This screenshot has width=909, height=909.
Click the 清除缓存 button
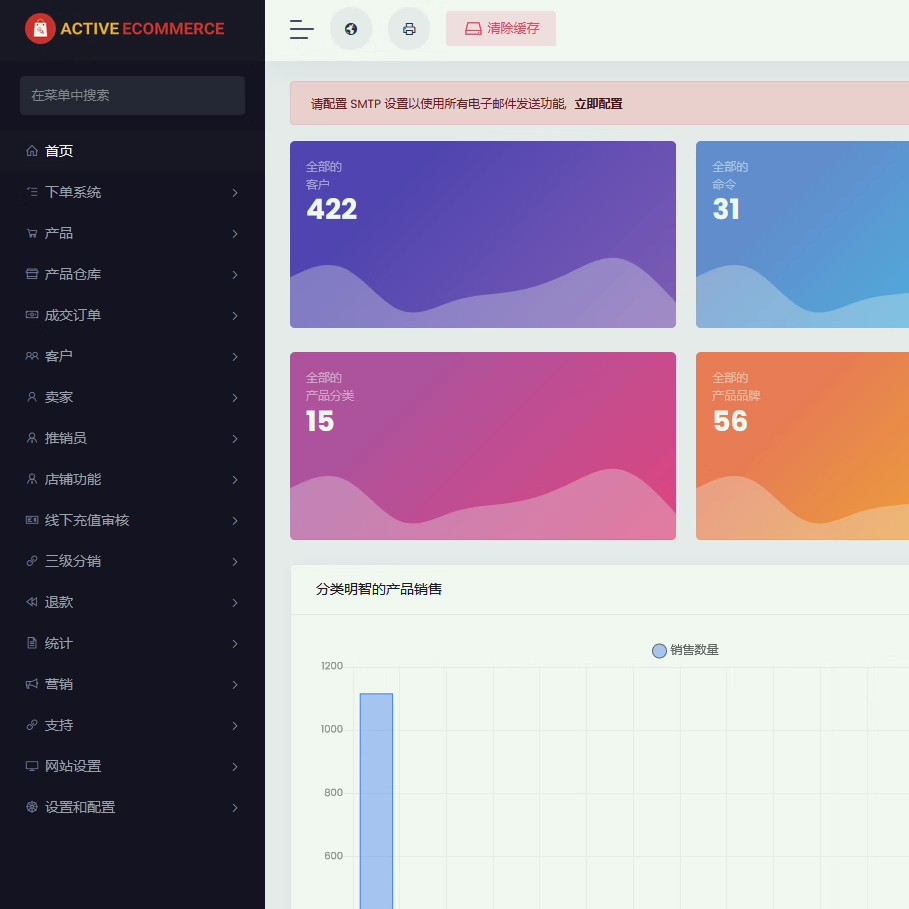[501, 29]
